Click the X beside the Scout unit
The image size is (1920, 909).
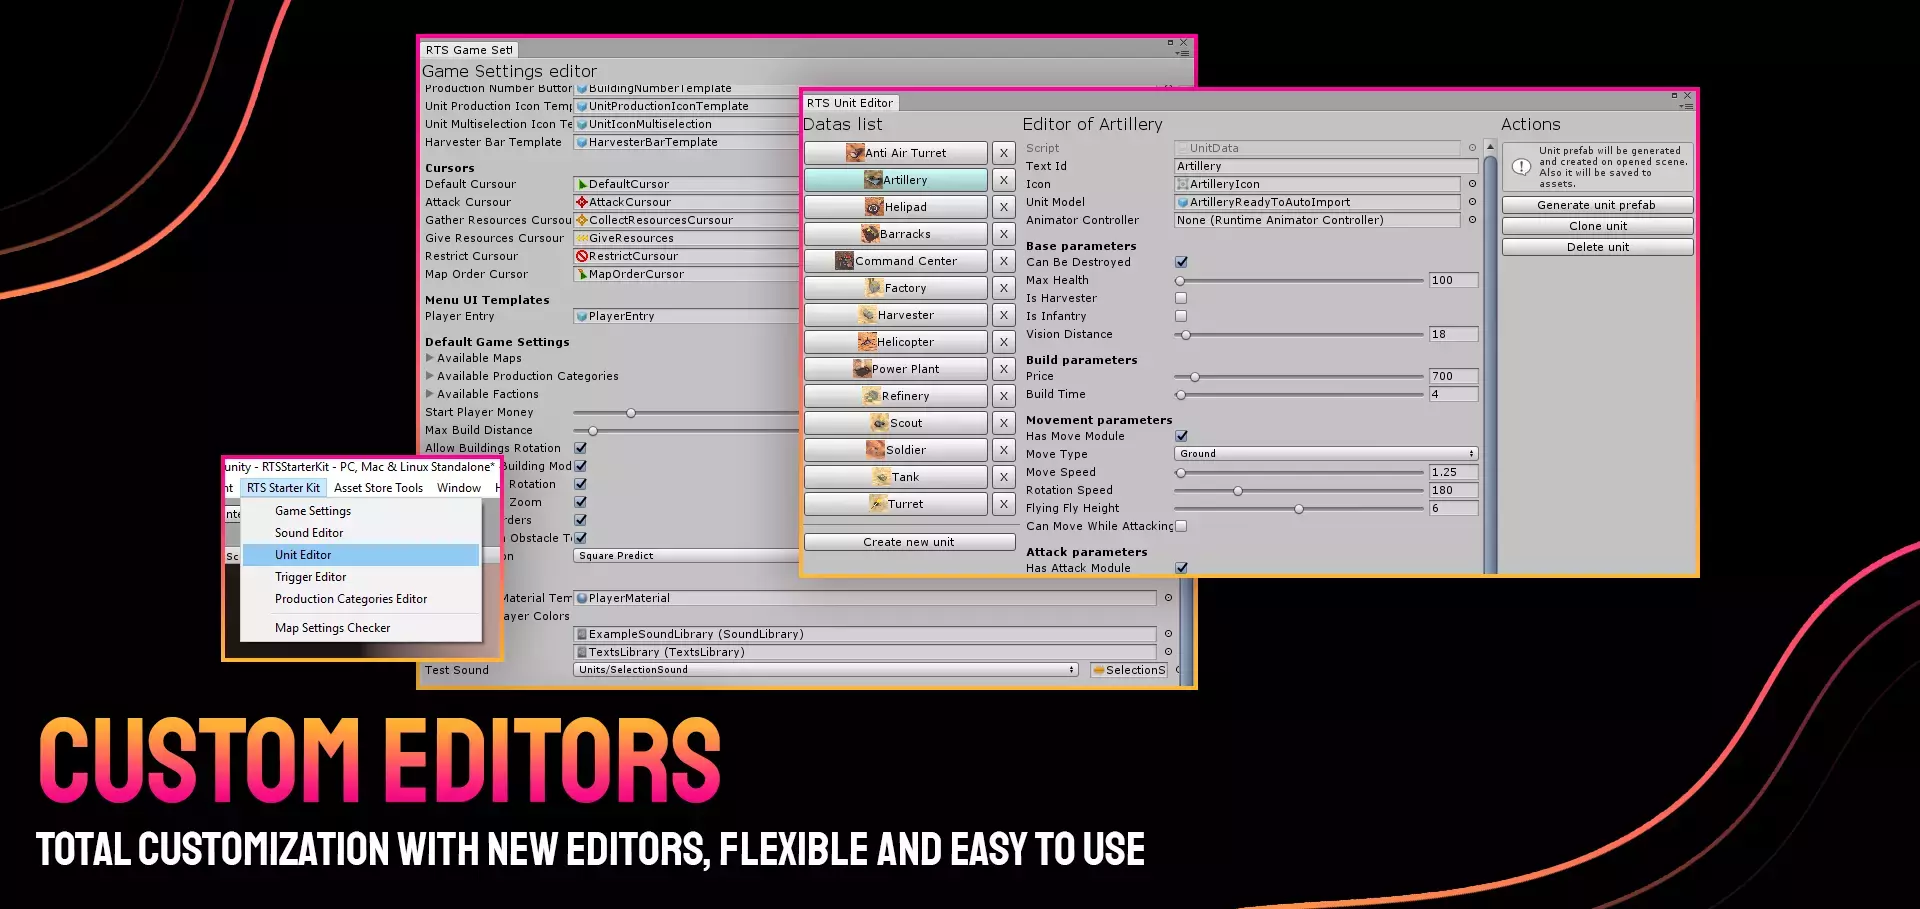(1004, 423)
